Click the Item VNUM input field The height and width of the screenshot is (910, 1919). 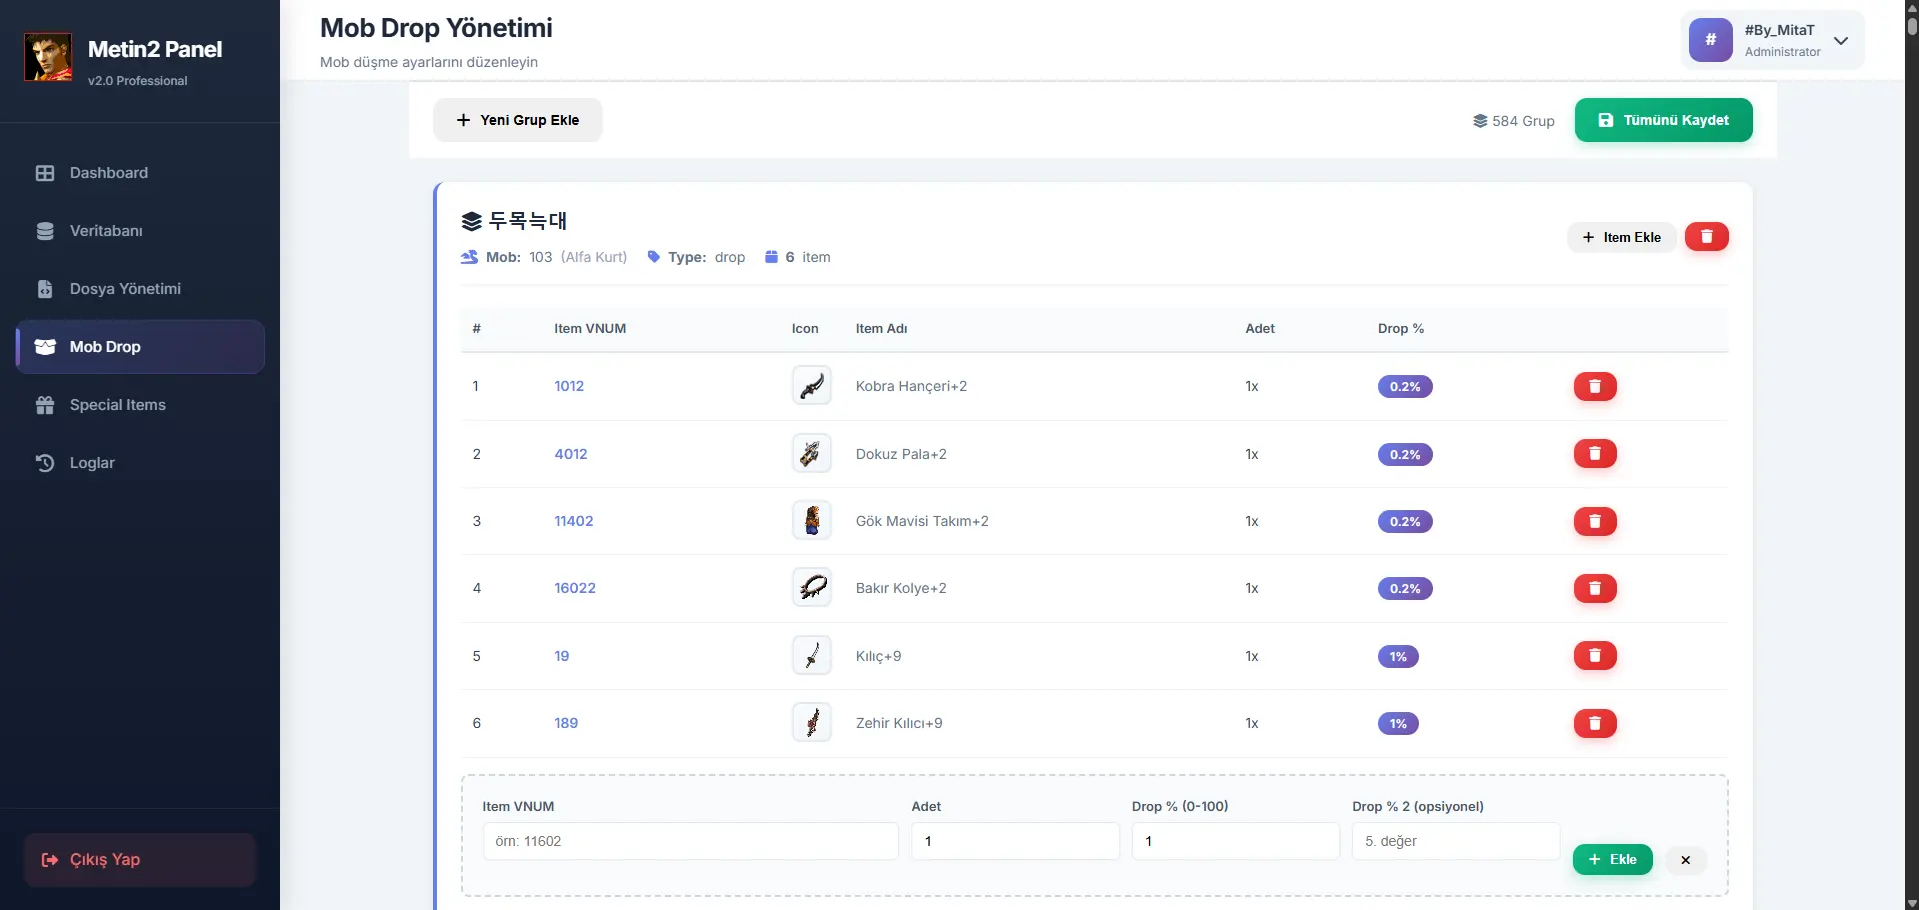coord(689,841)
